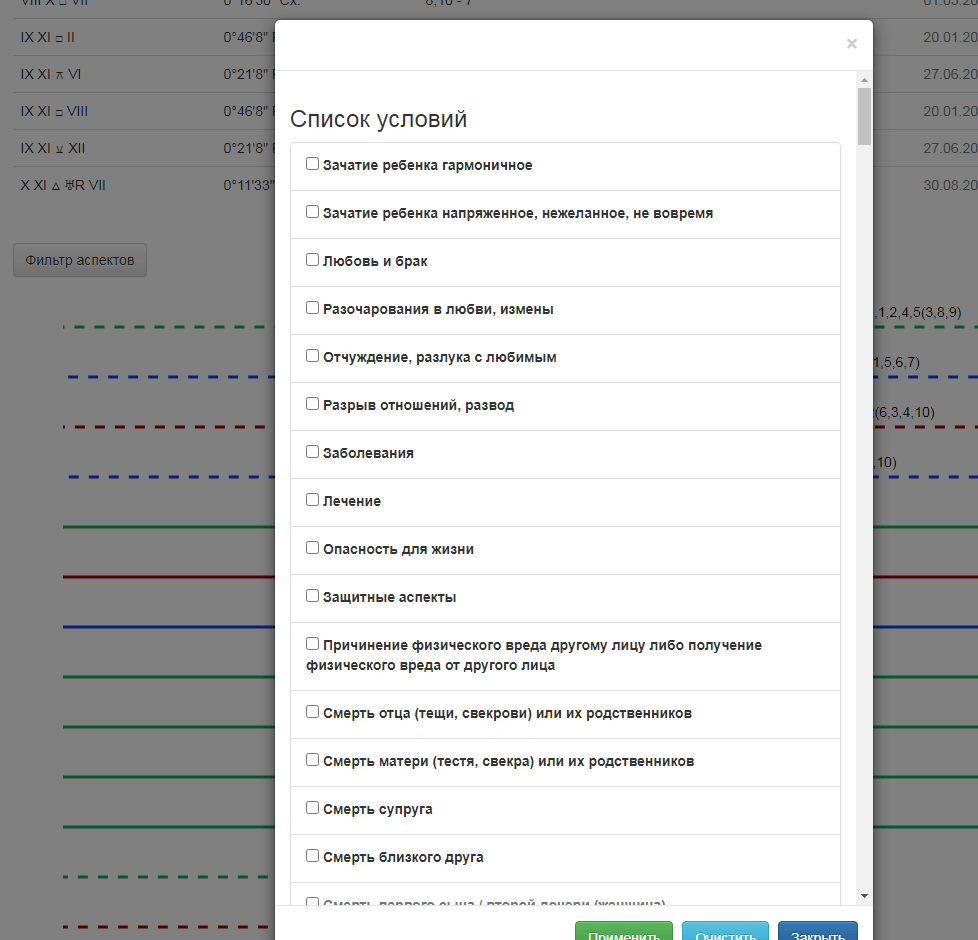Check 'Причинение физического вреда' condition checkbox

pos(313,644)
